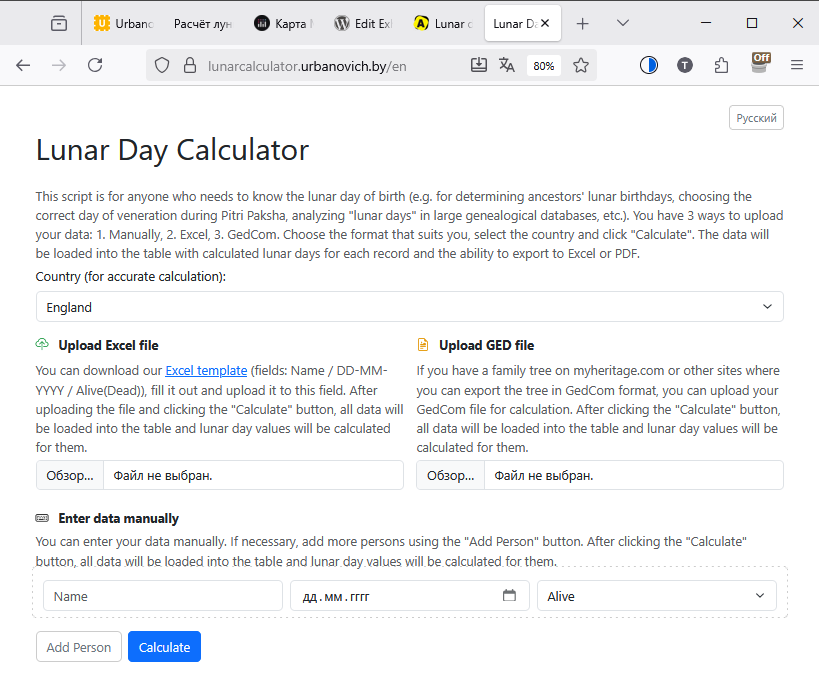Image resolution: width=819 pixels, height=691 pixels.
Task: Expand the list all tabs chevron
Action: click(x=623, y=23)
